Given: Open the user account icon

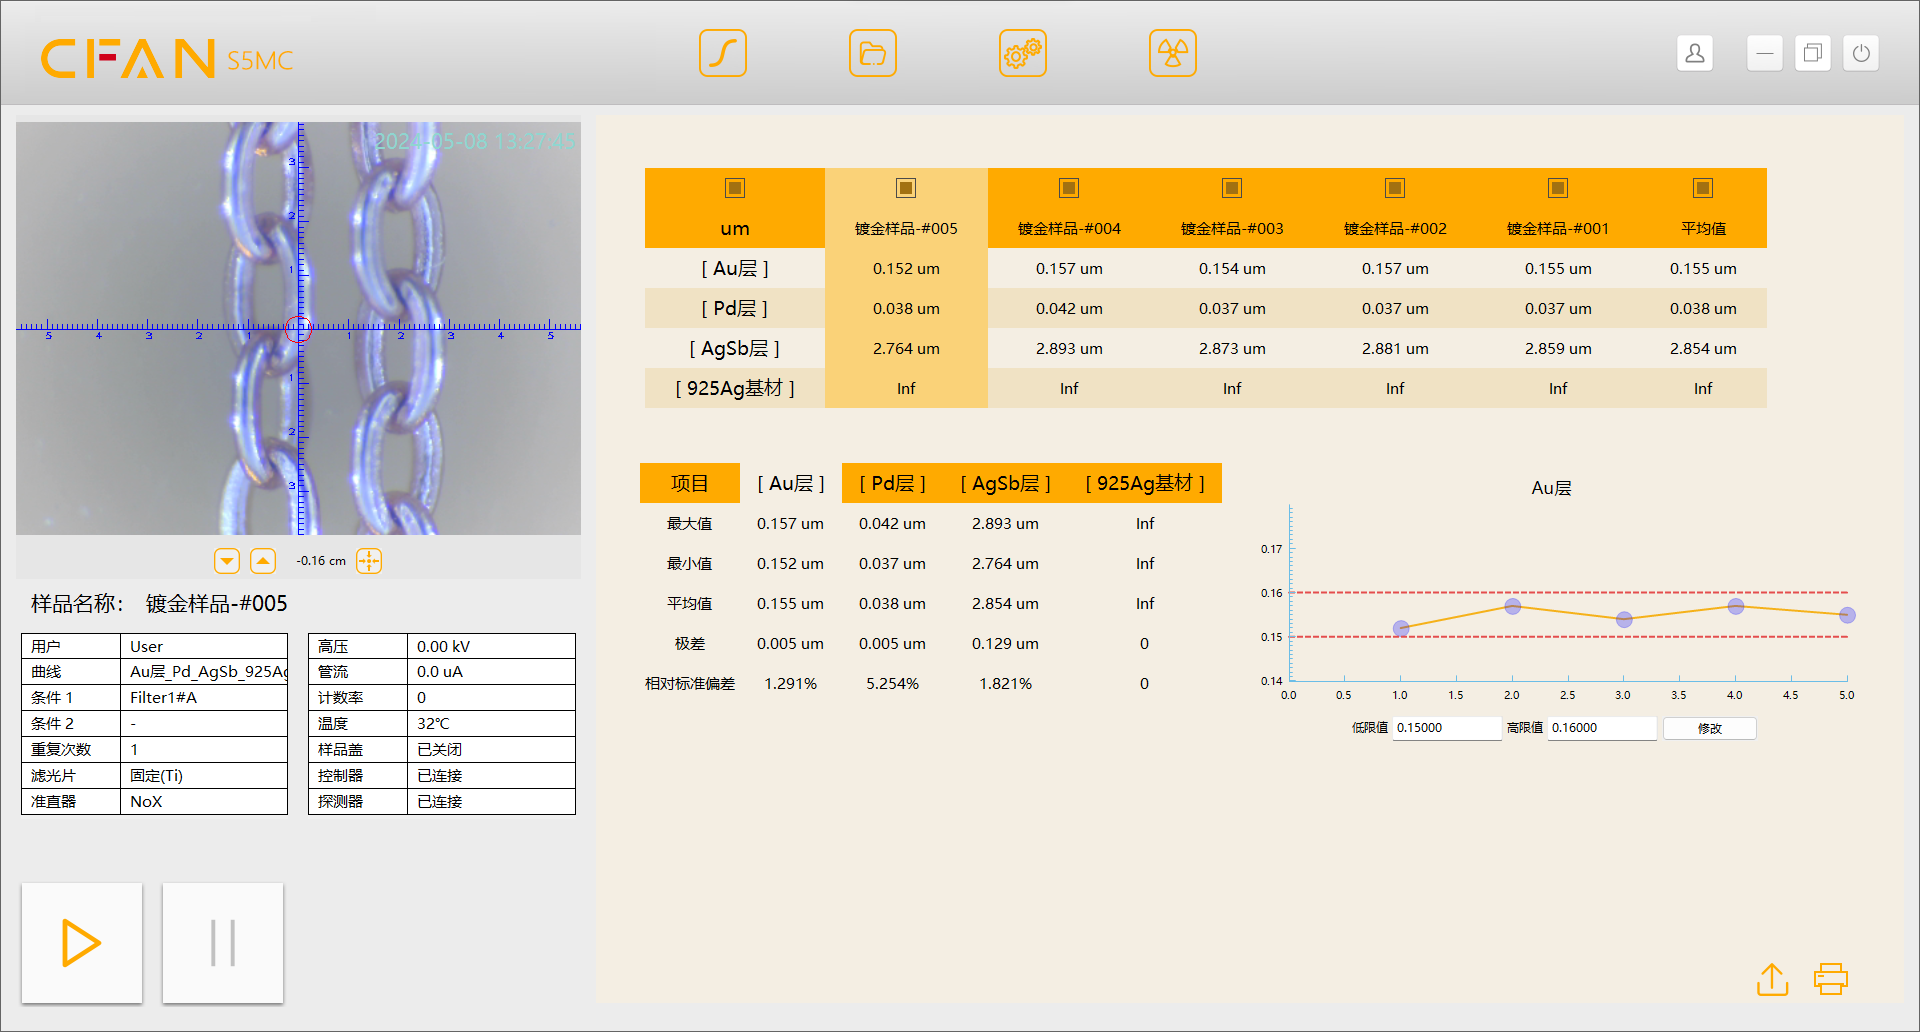Looking at the screenshot, I should [x=1695, y=53].
